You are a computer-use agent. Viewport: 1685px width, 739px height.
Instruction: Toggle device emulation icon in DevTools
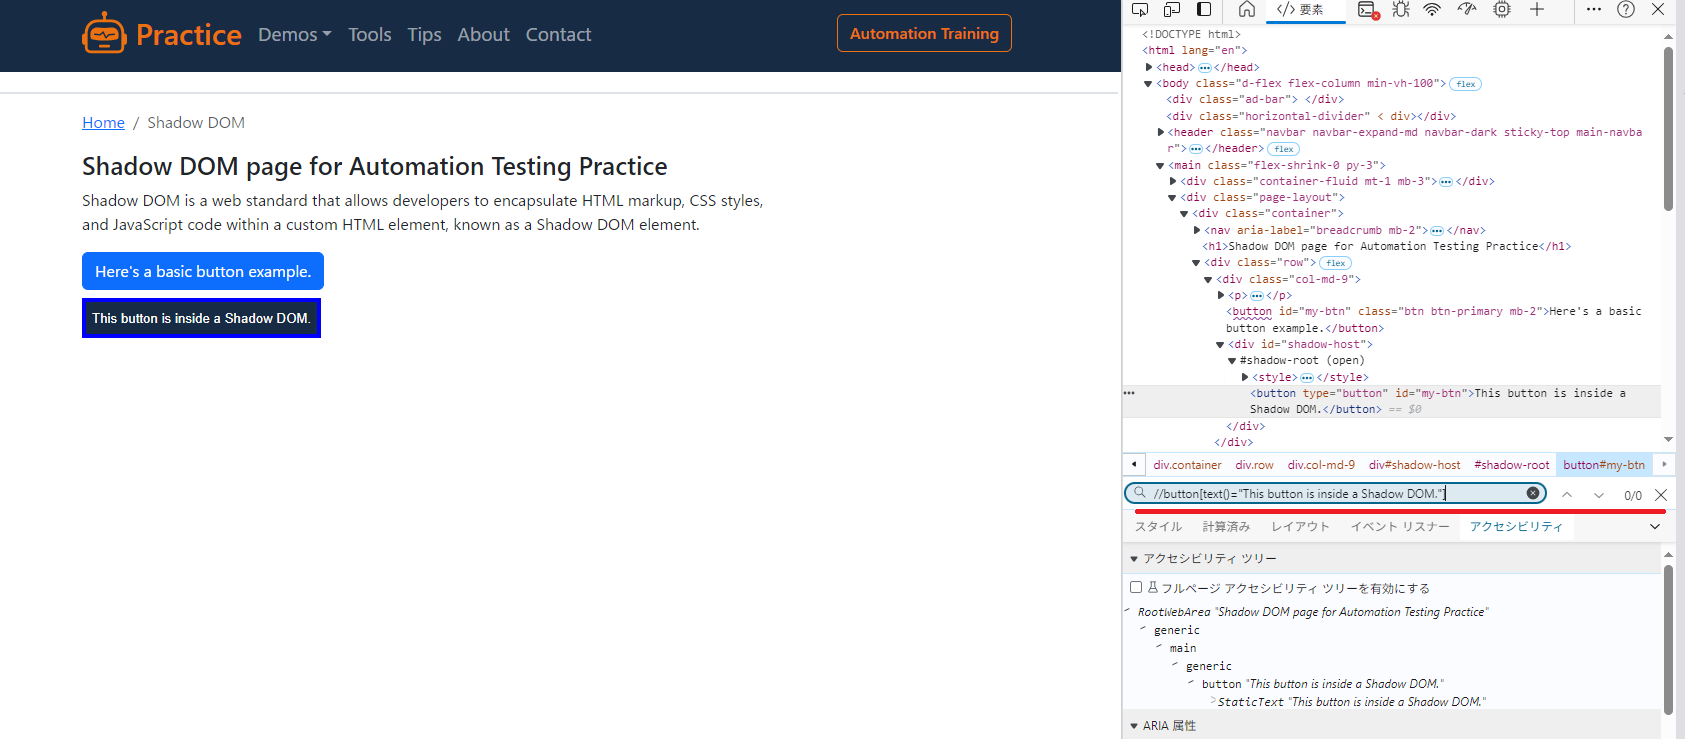tap(1172, 10)
